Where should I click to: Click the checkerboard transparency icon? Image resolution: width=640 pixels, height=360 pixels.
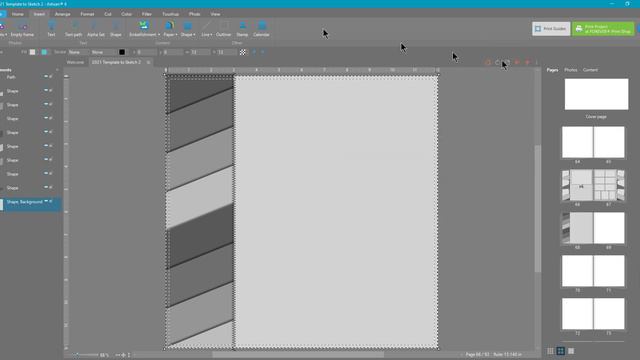[x=243, y=52]
